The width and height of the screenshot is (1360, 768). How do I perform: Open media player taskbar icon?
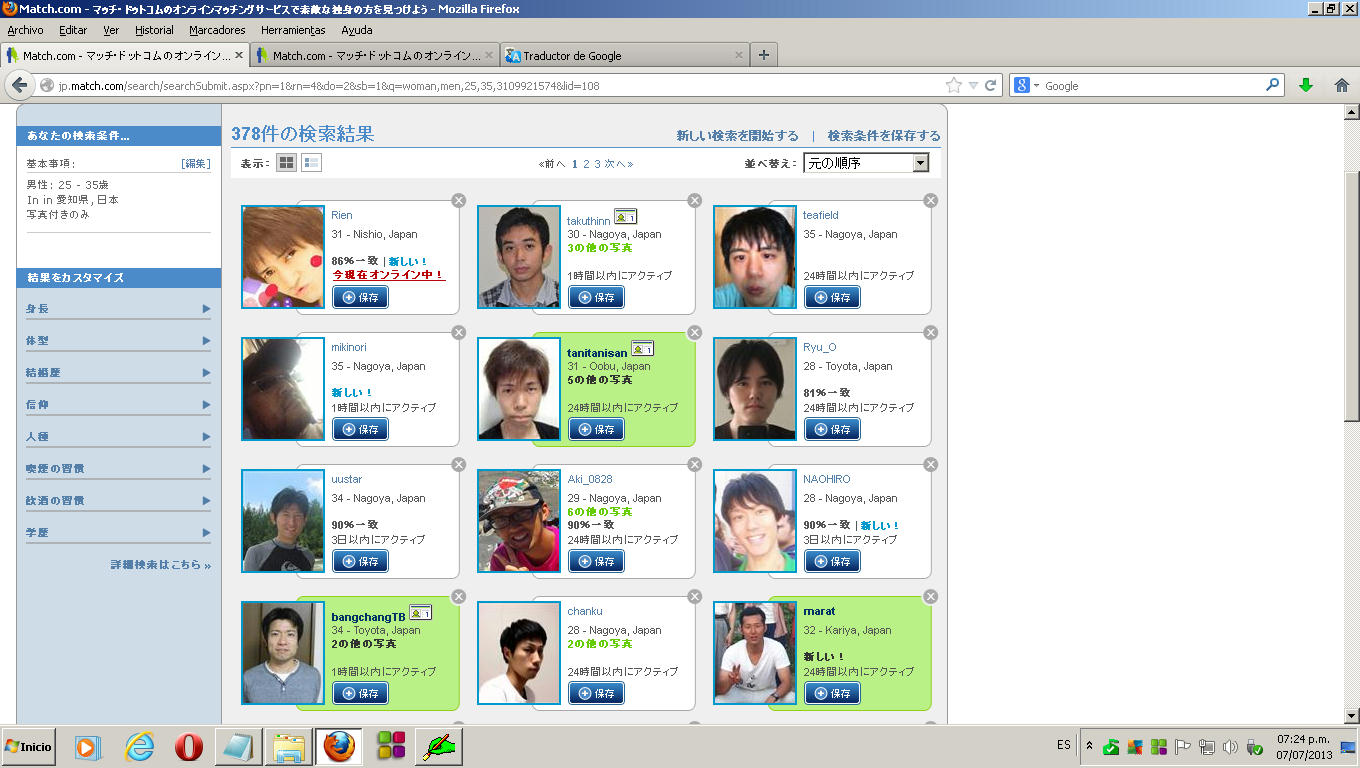(89, 746)
